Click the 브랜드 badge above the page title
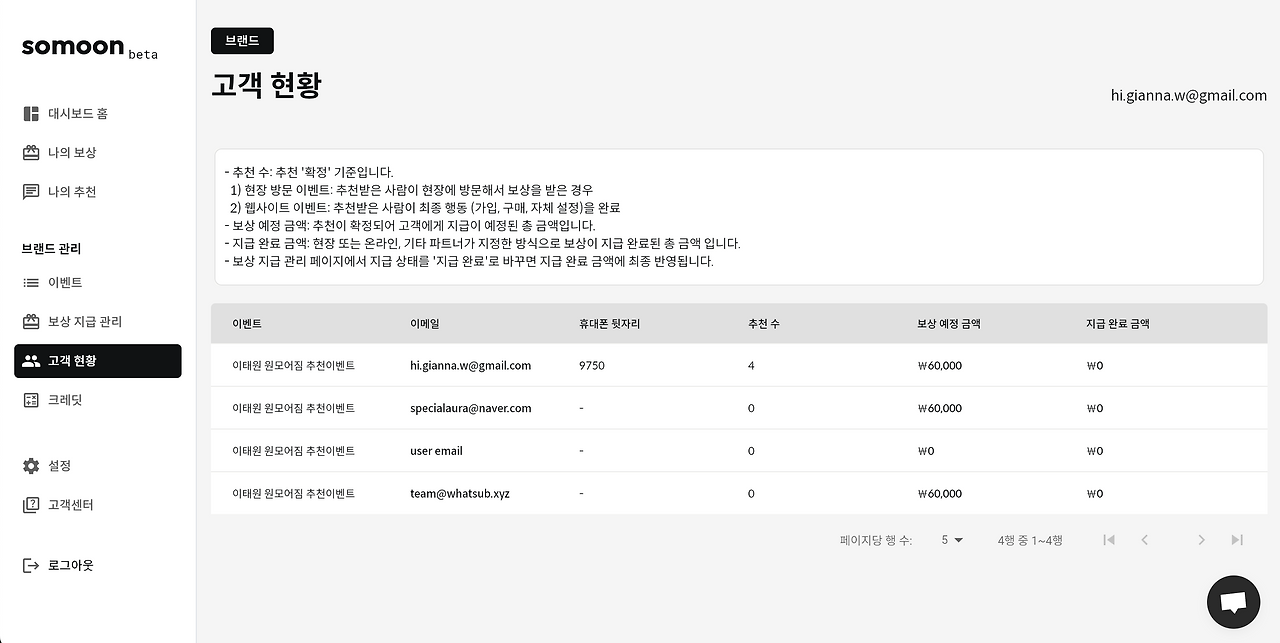 tap(242, 41)
